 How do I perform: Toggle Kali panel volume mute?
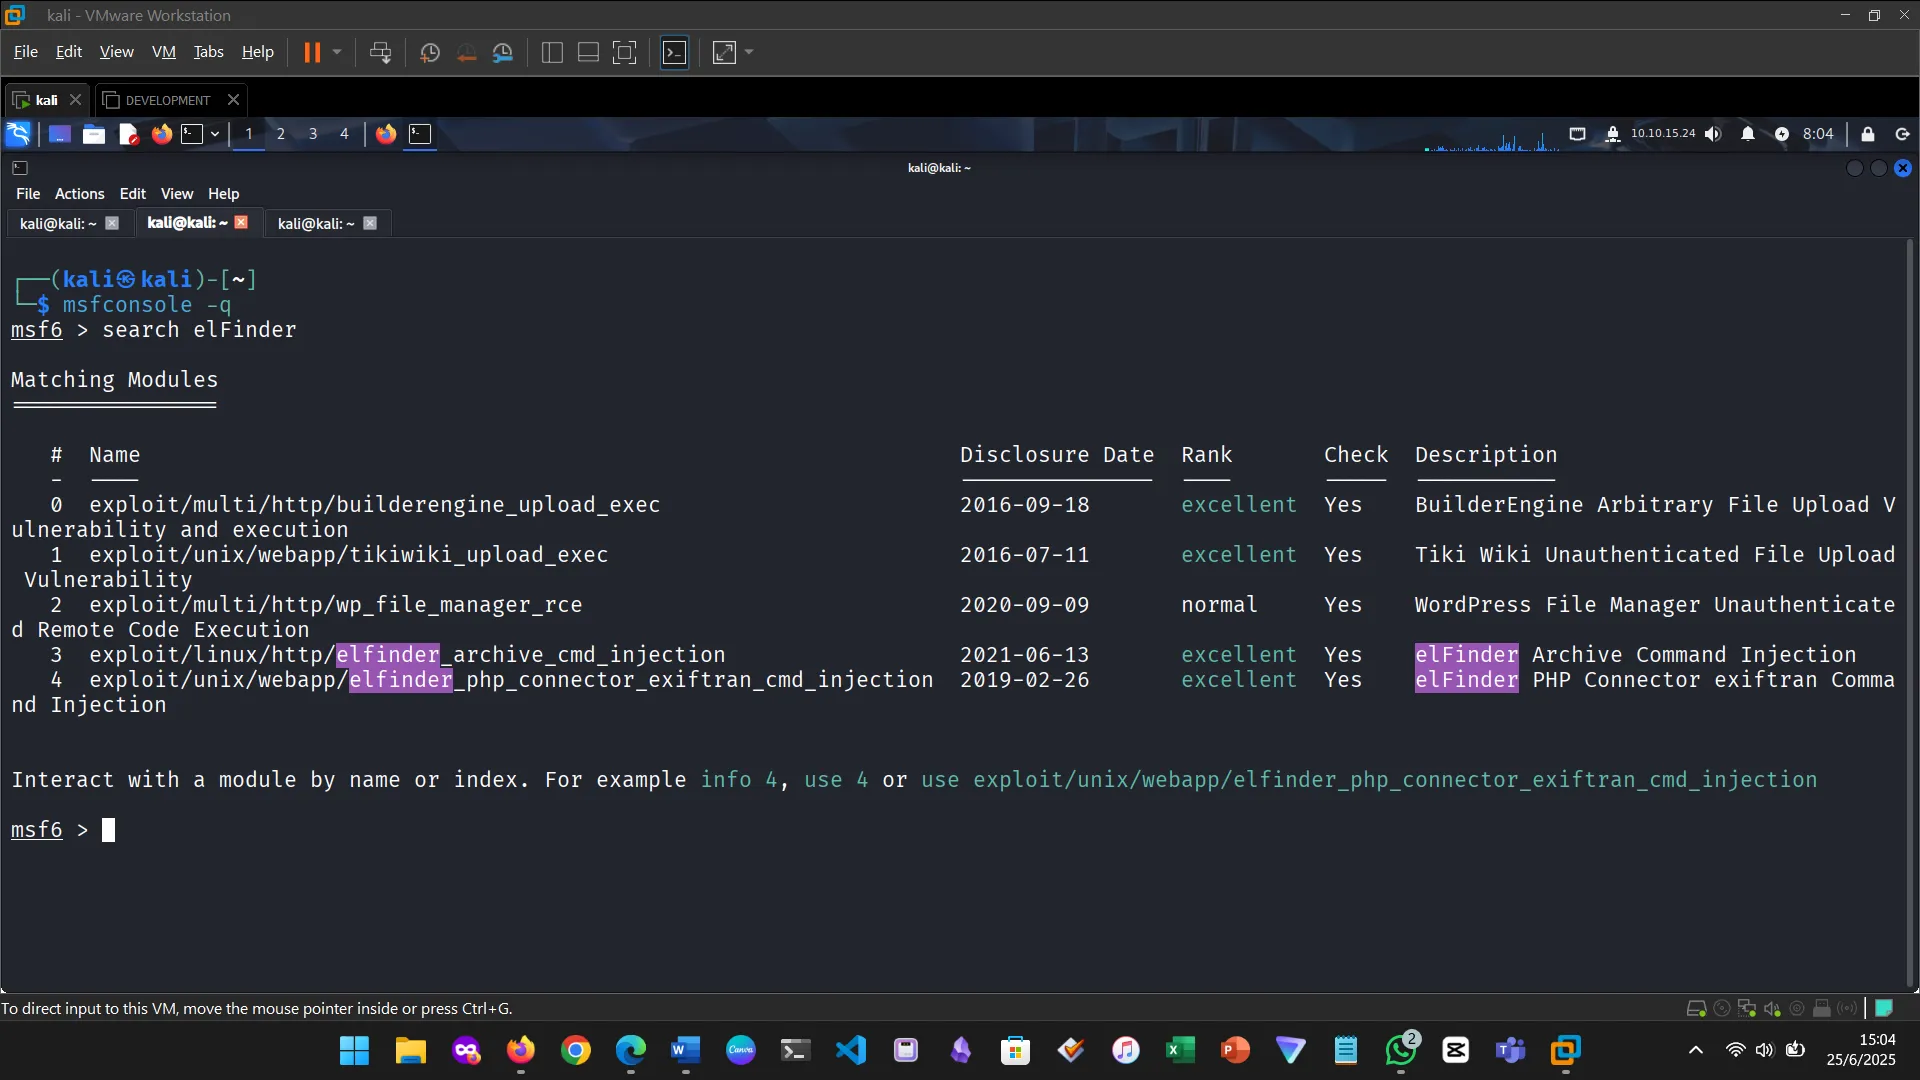tap(1713, 134)
